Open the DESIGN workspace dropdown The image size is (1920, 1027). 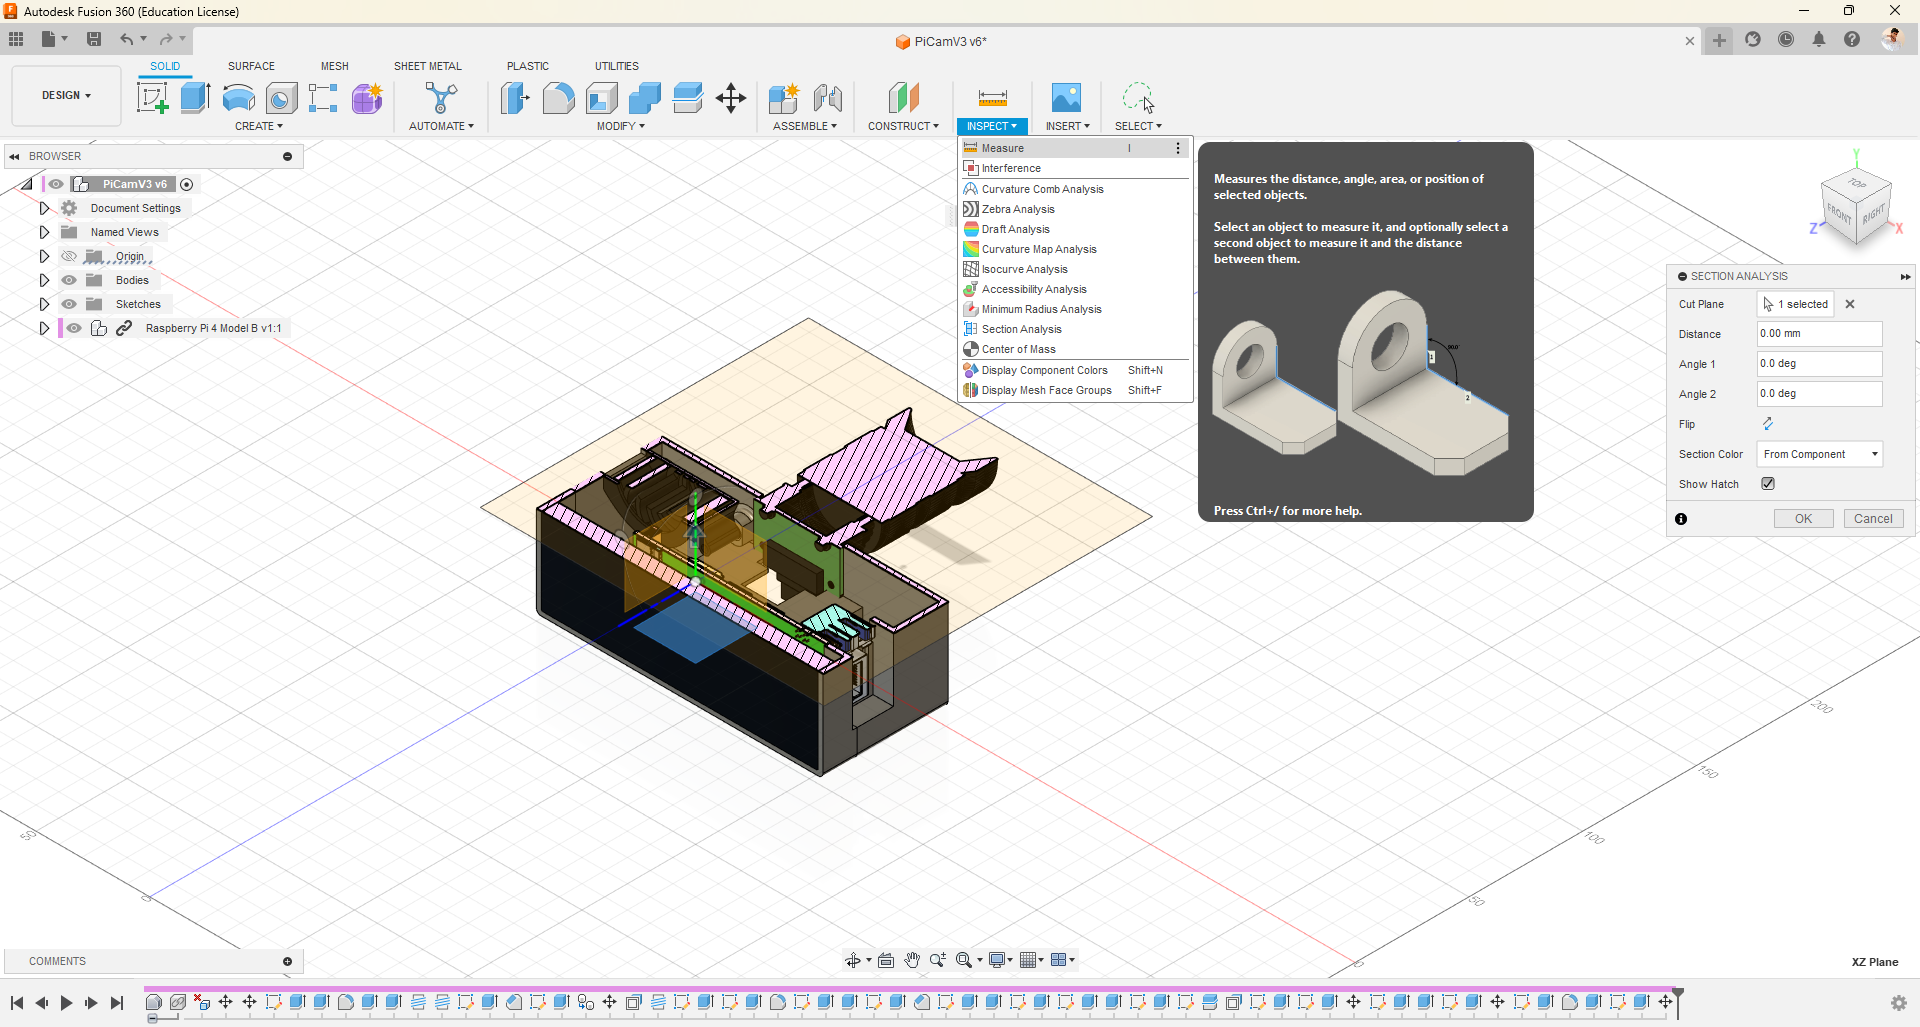pos(66,96)
